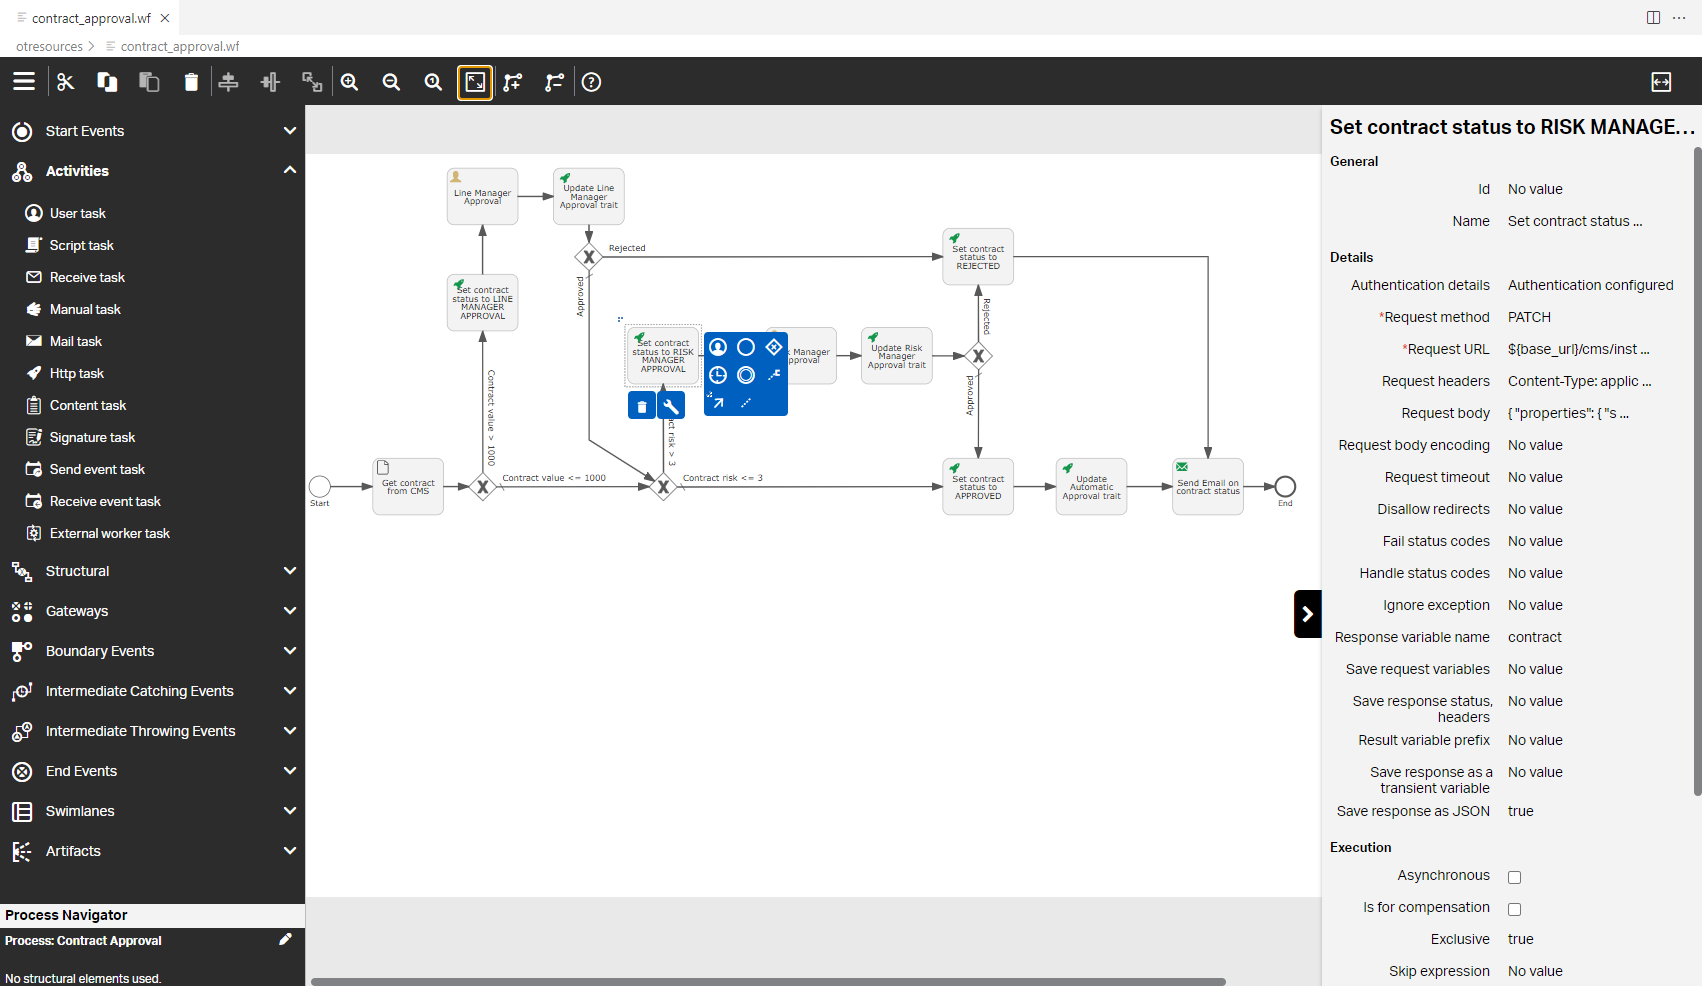Toggle the editor split layout icon
This screenshot has width=1702, height=988.
[x=1654, y=18]
